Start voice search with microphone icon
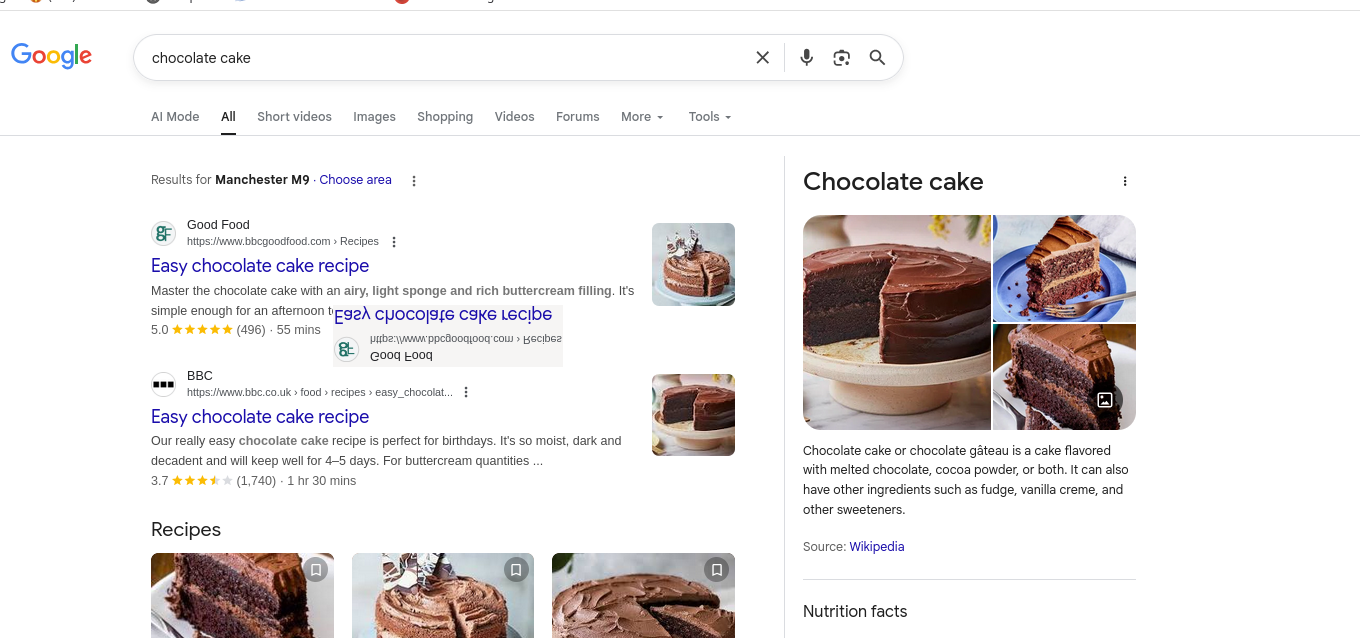 pos(806,58)
